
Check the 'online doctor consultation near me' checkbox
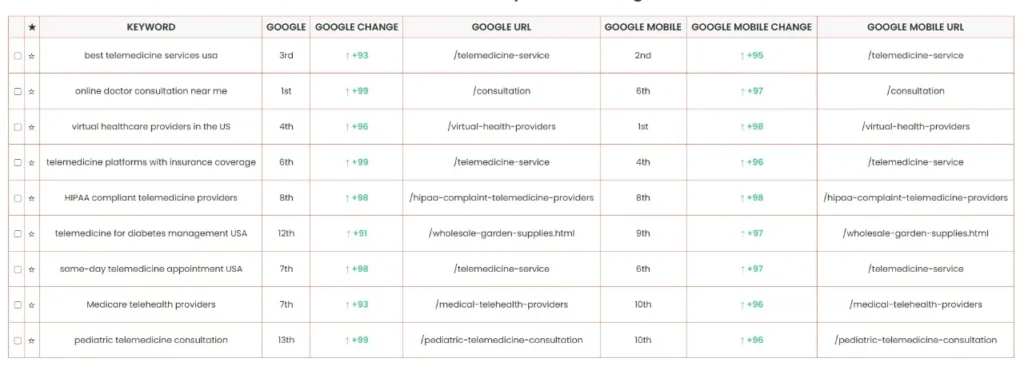(18, 91)
